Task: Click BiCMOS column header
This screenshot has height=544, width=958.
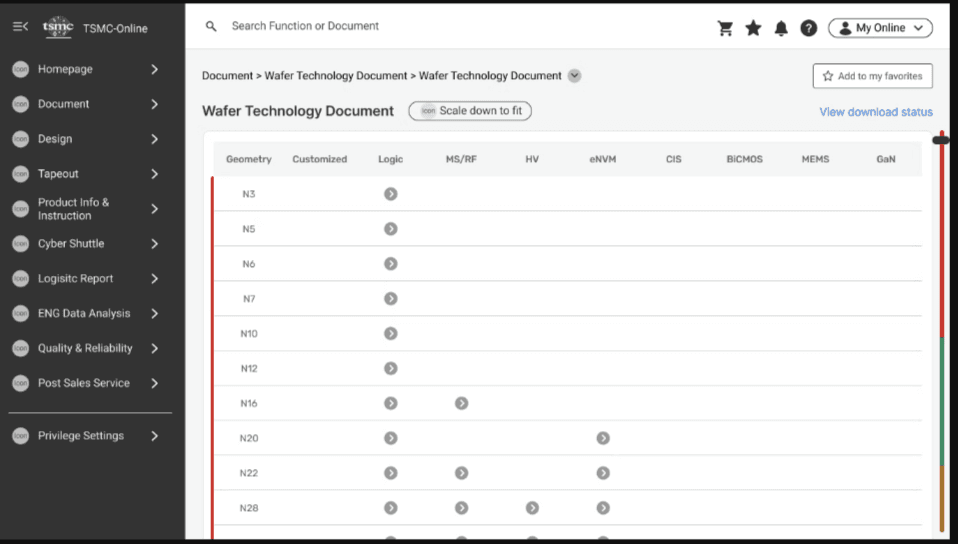Action: pos(744,159)
